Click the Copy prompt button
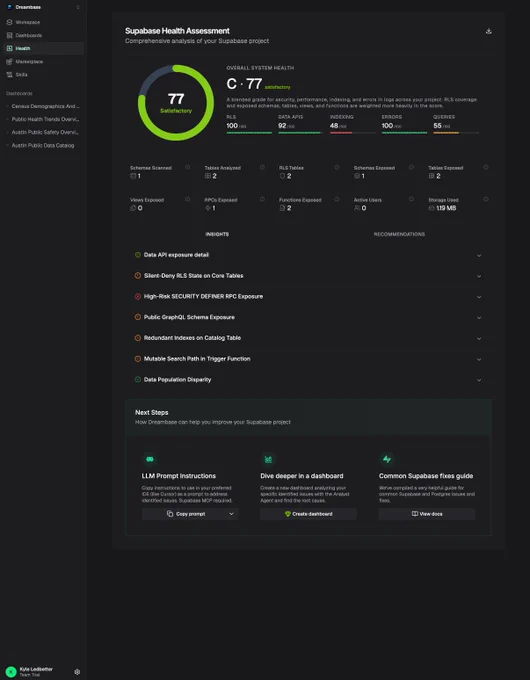Screen dimensions: 530x680 tap(184, 514)
